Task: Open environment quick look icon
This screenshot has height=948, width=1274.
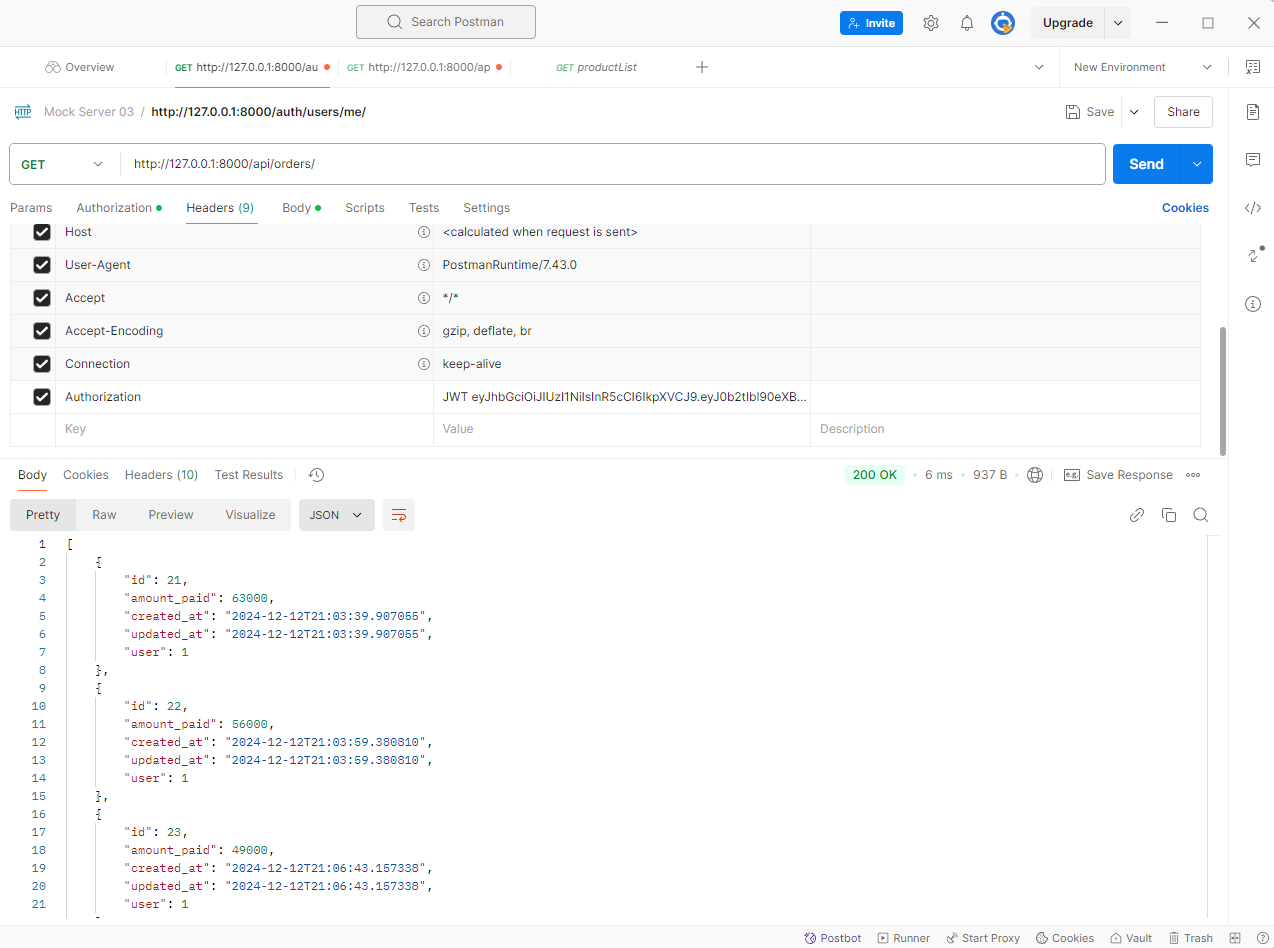Action: (1253, 67)
